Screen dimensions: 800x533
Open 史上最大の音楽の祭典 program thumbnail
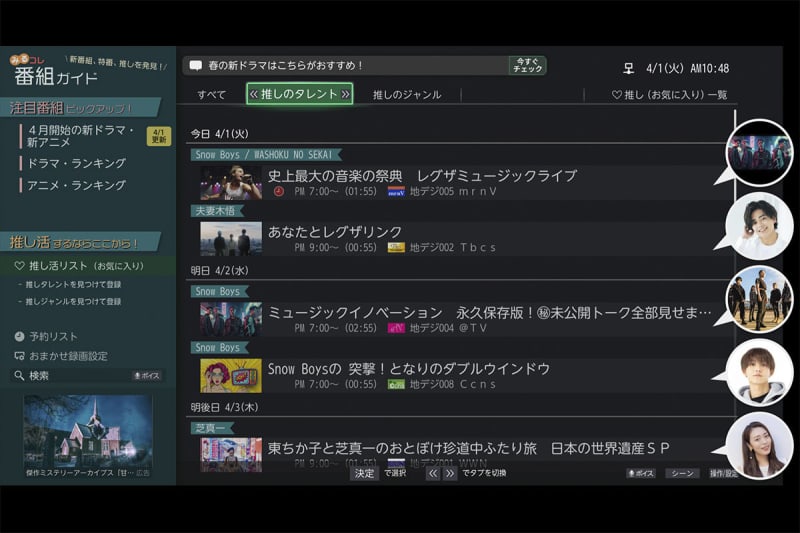click(230, 183)
